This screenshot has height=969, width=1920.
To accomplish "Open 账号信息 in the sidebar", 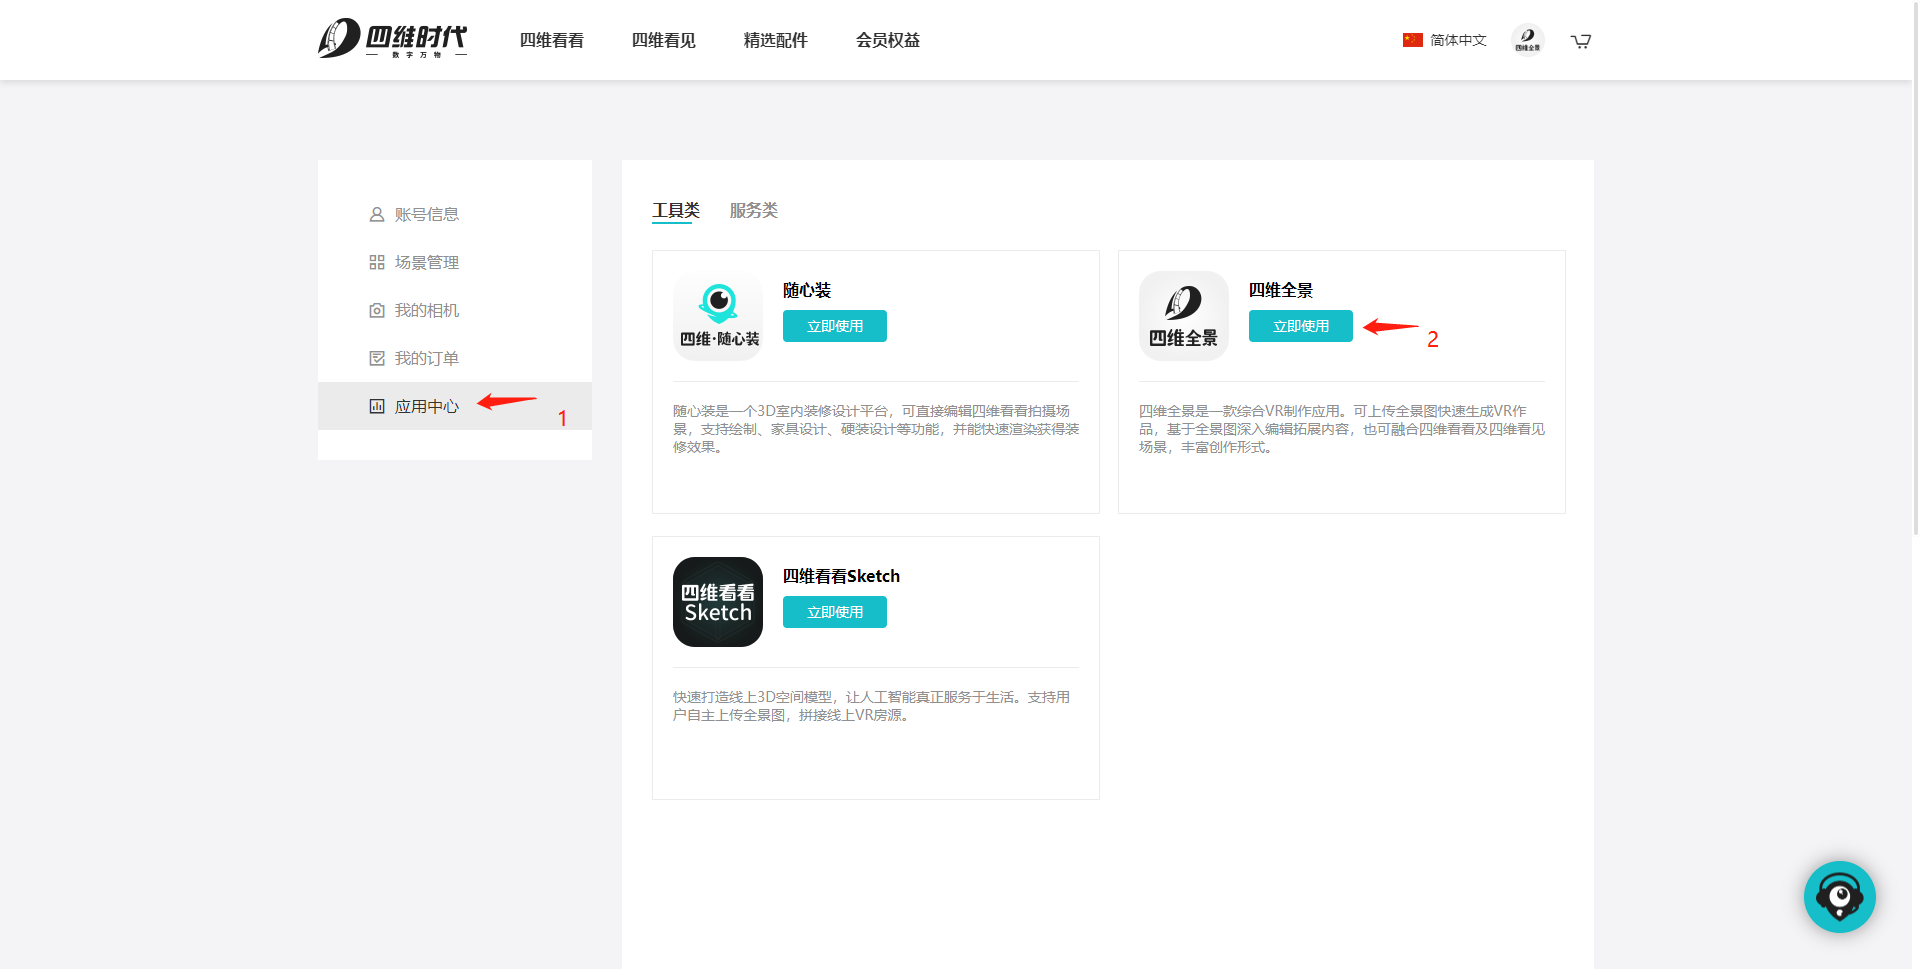I will point(426,214).
